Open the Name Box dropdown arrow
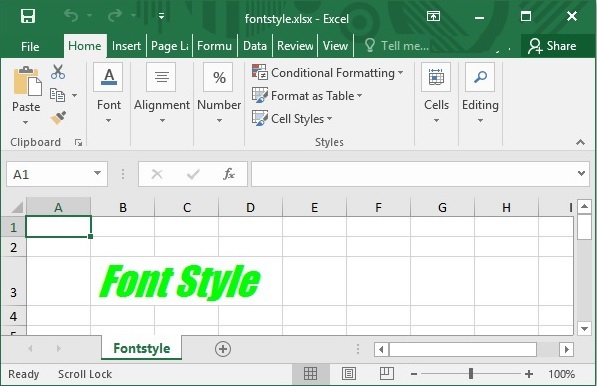 97,174
